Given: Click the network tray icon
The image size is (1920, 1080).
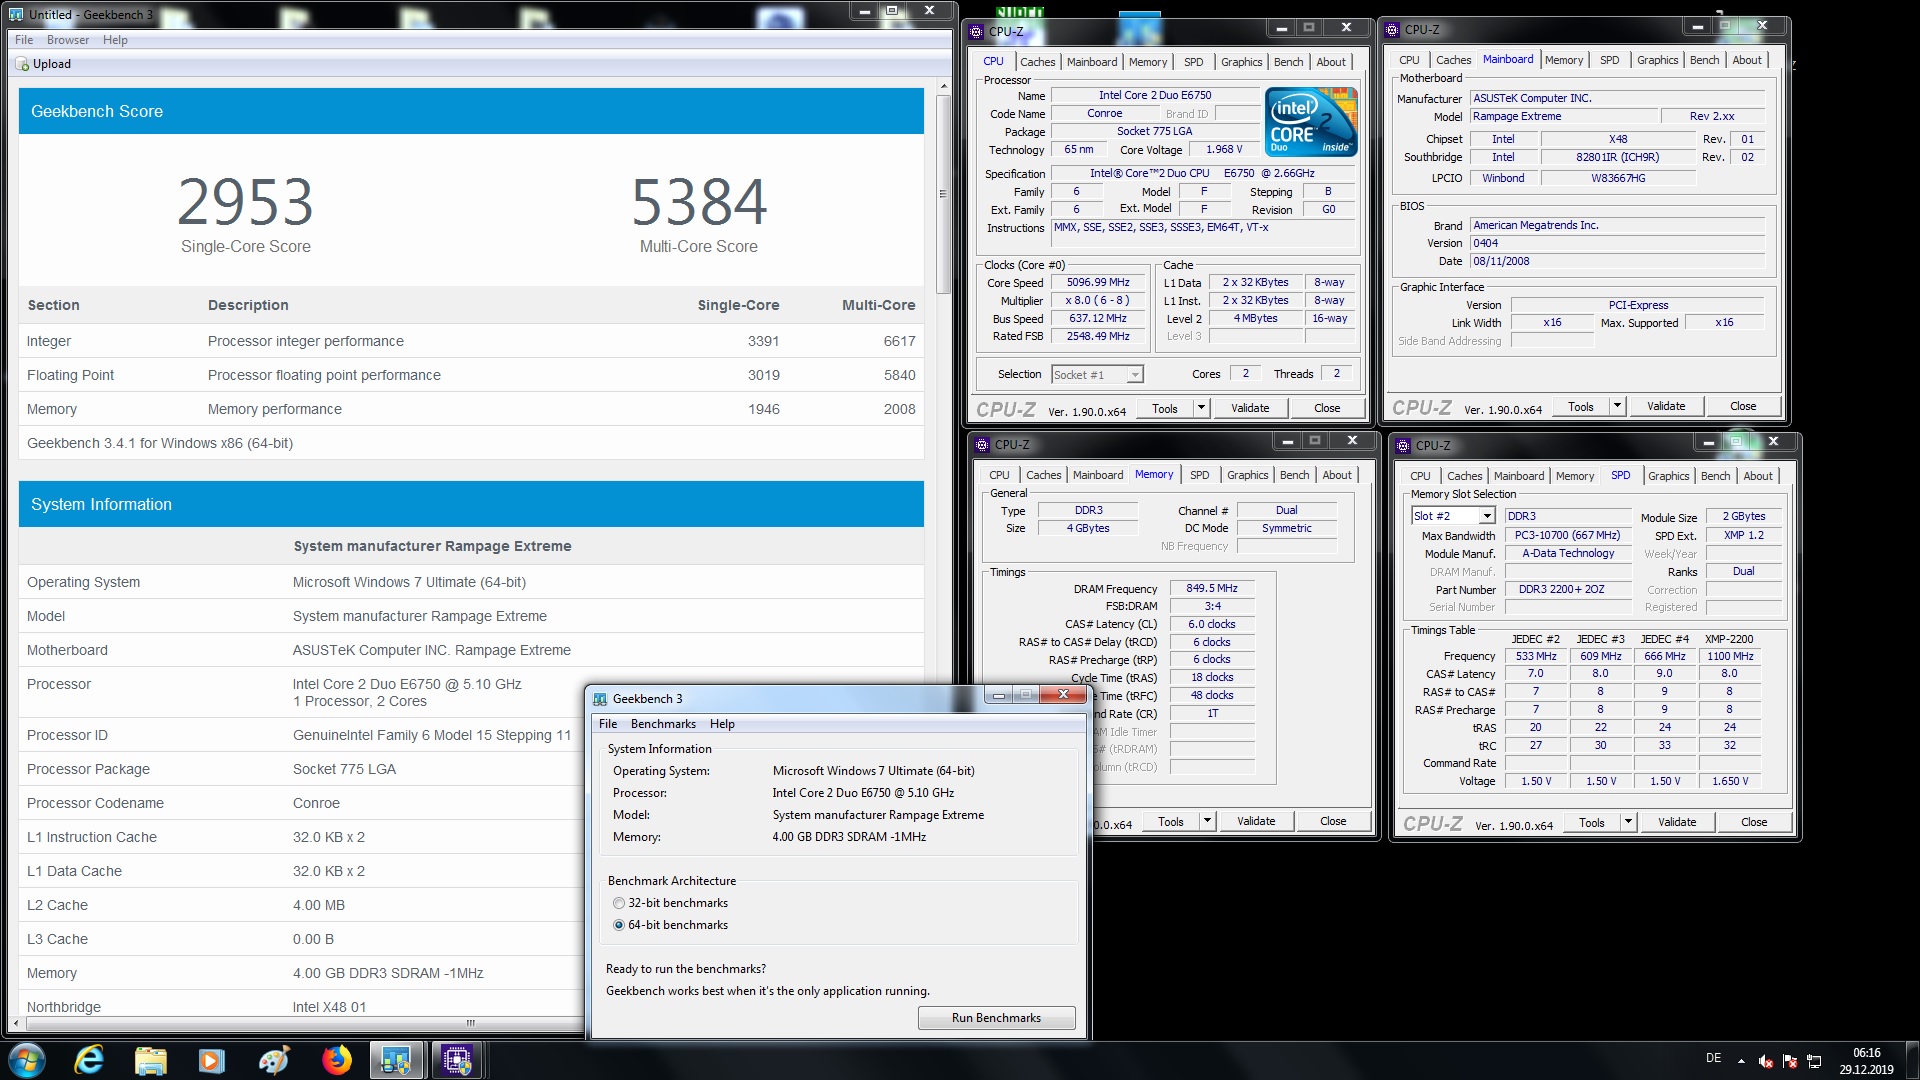Looking at the screenshot, I should (x=1814, y=1061).
